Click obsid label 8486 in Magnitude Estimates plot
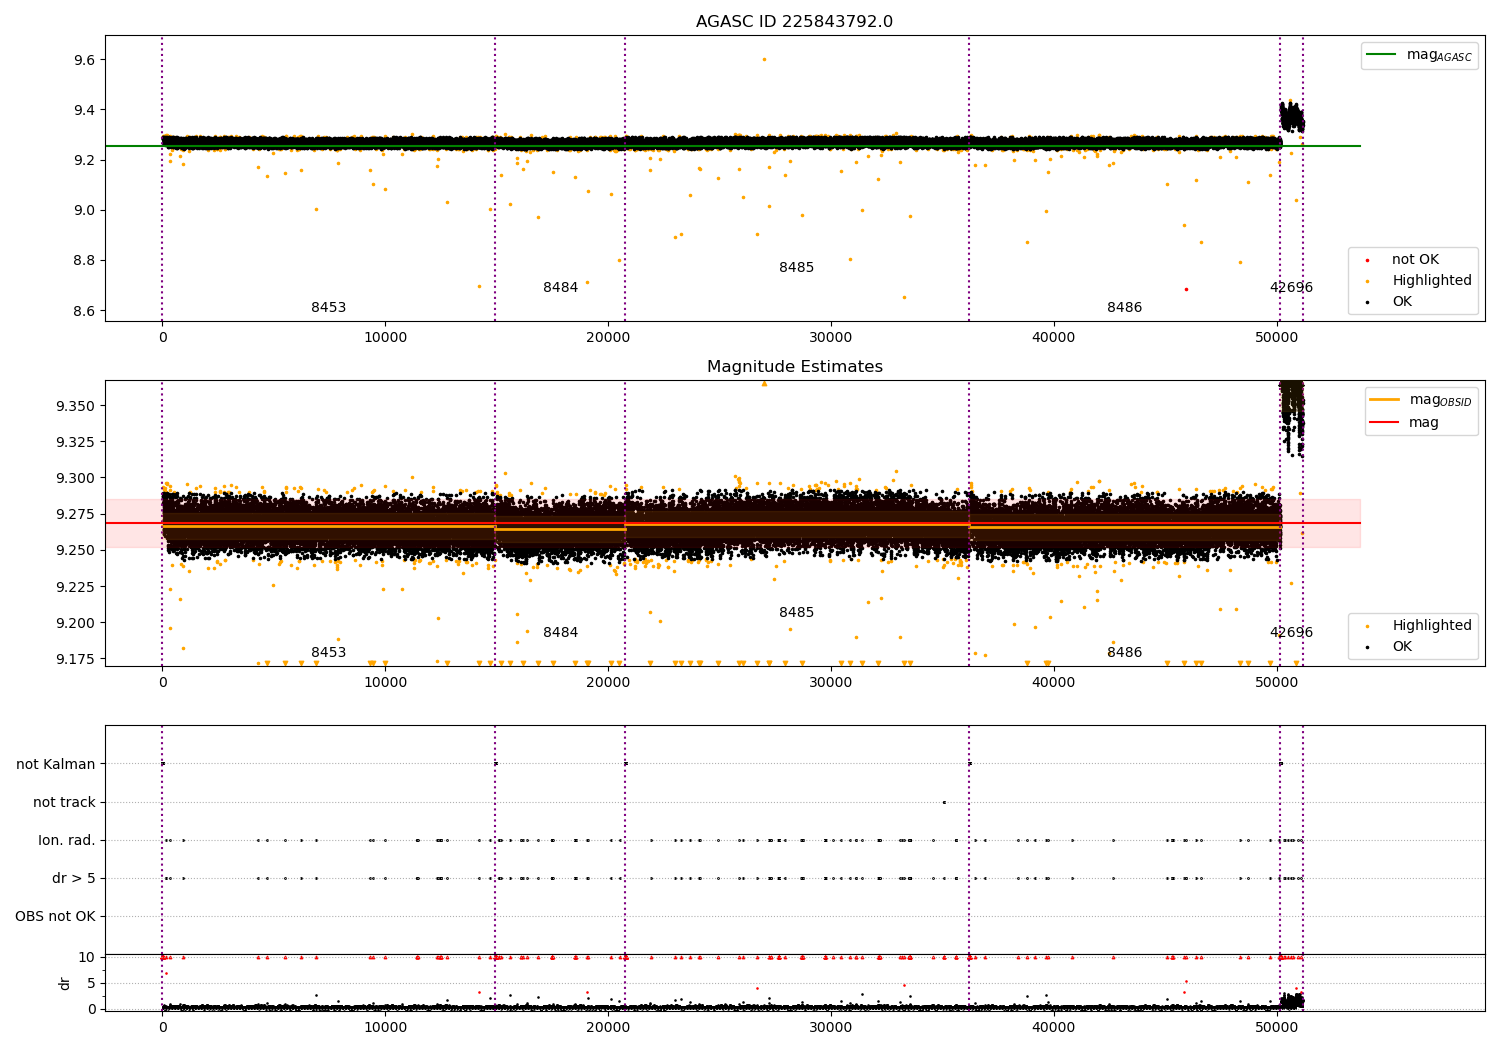 (1124, 653)
